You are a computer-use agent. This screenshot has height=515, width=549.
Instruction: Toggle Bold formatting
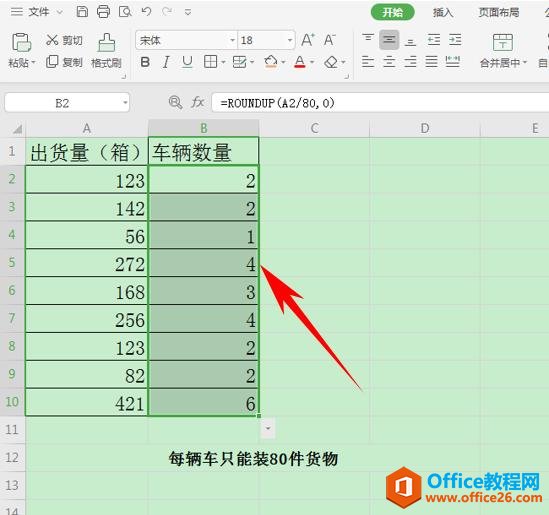pyautogui.click(x=145, y=62)
